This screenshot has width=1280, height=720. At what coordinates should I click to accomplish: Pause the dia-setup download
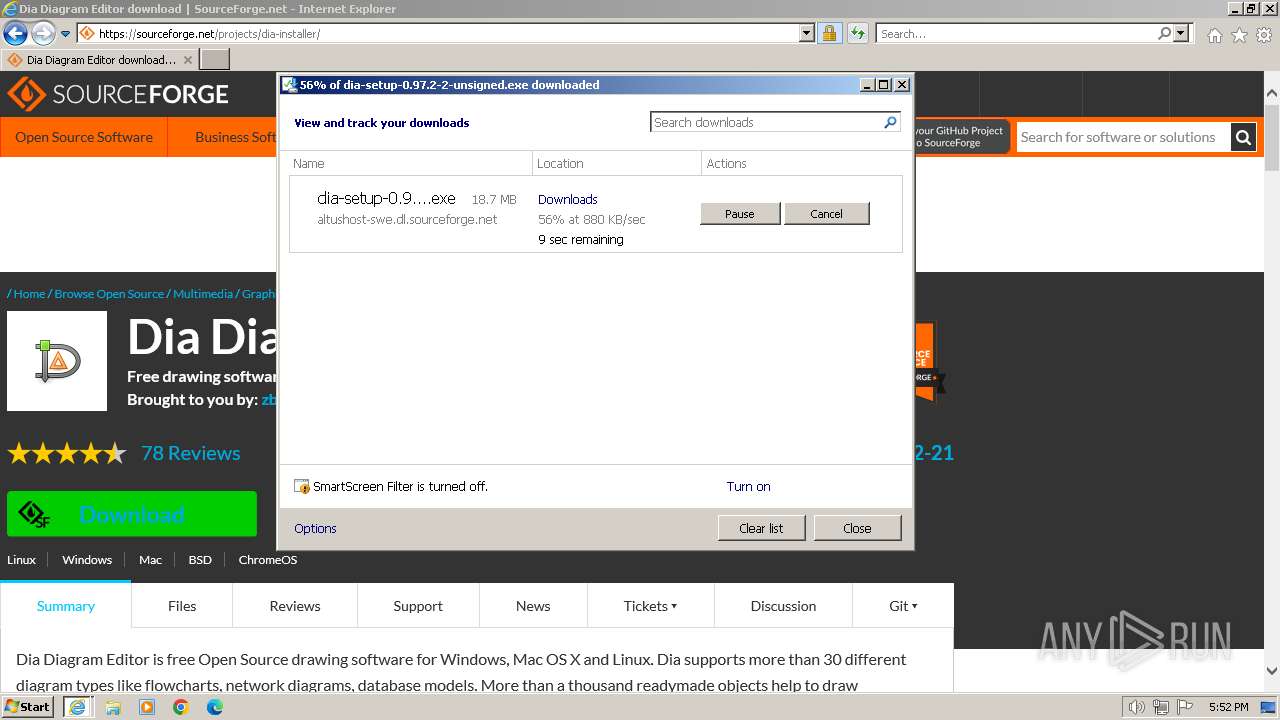pos(740,213)
